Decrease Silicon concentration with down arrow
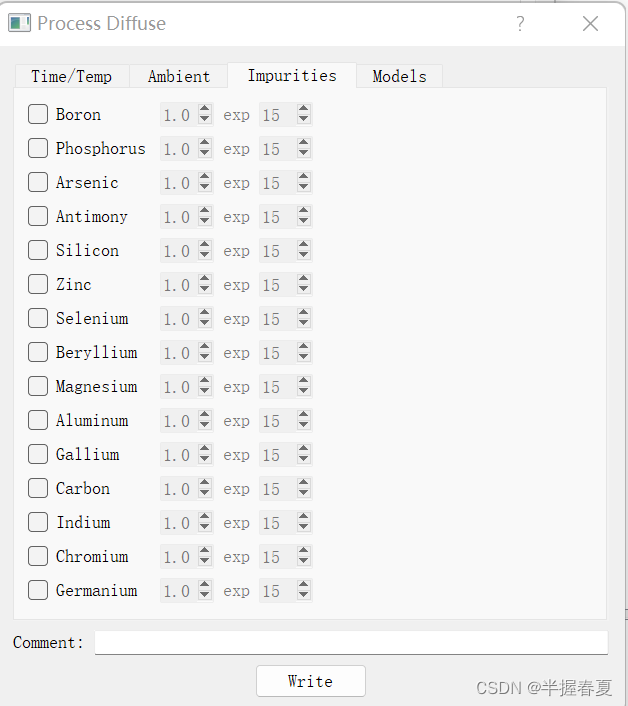 point(205,256)
